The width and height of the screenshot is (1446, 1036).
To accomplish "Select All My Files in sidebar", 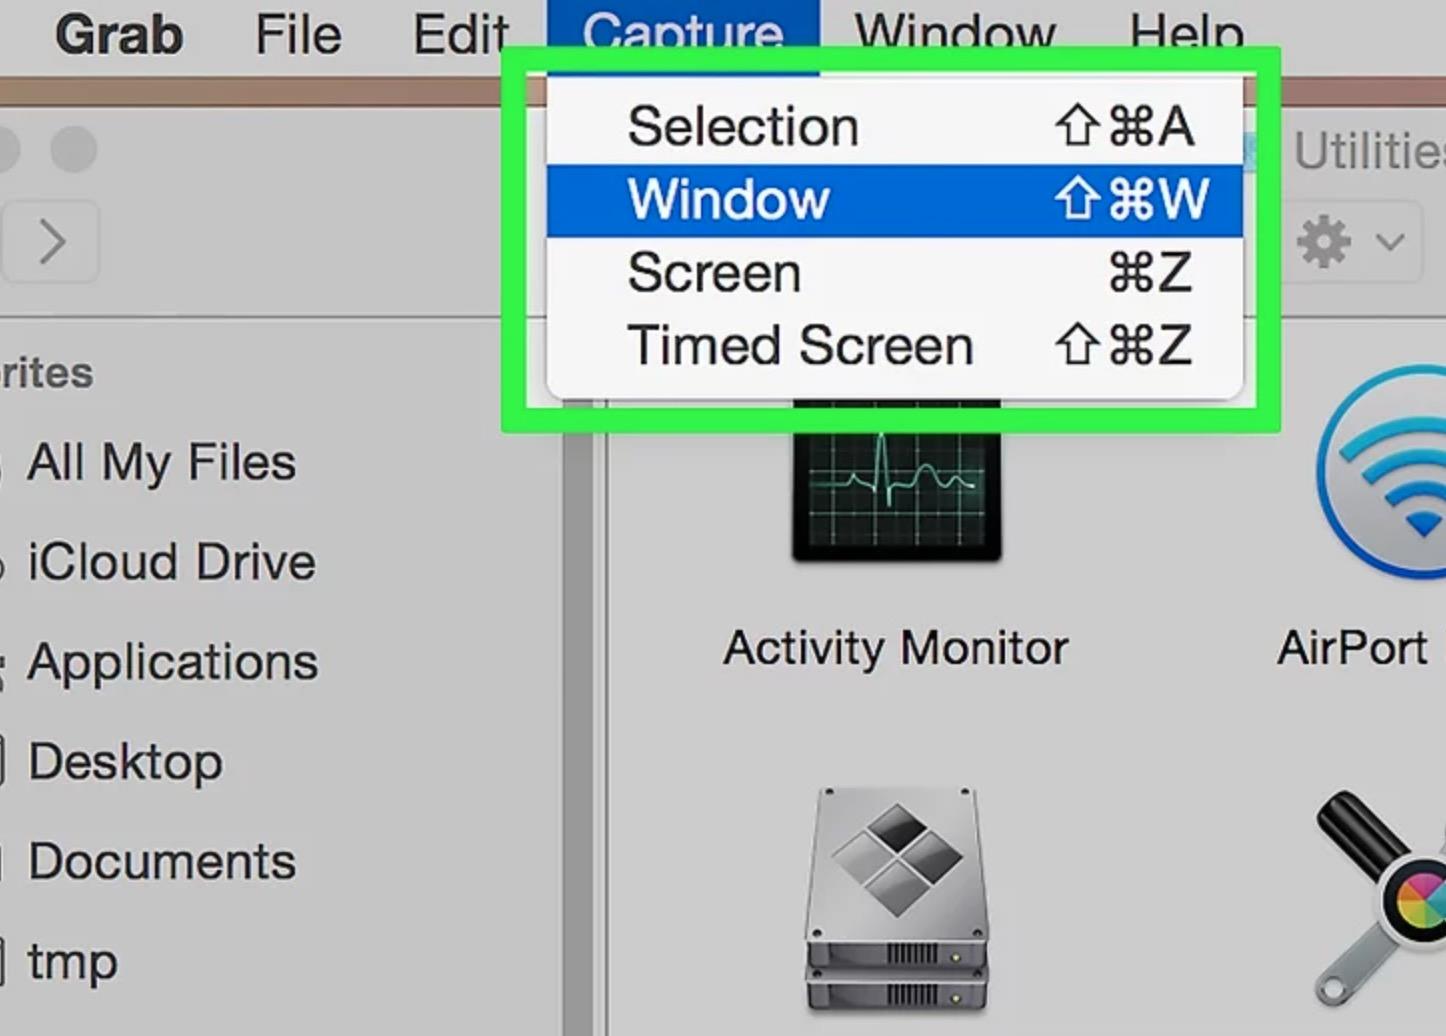I will point(161,462).
